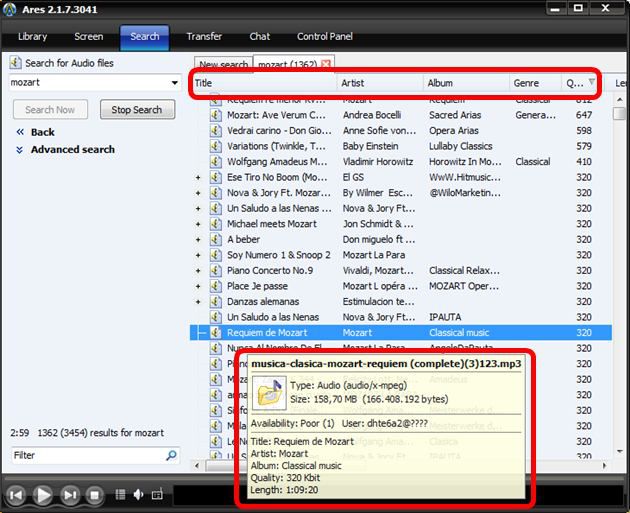Open the playlist icon in player bar
Viewport: 630px width, 513px height.
tap(120, 494)
